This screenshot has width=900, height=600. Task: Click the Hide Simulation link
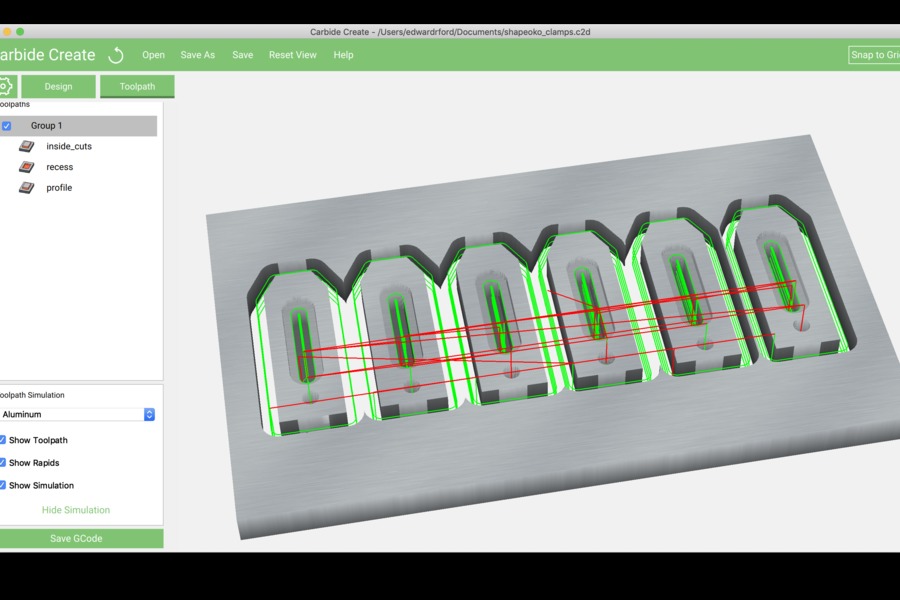76,510
